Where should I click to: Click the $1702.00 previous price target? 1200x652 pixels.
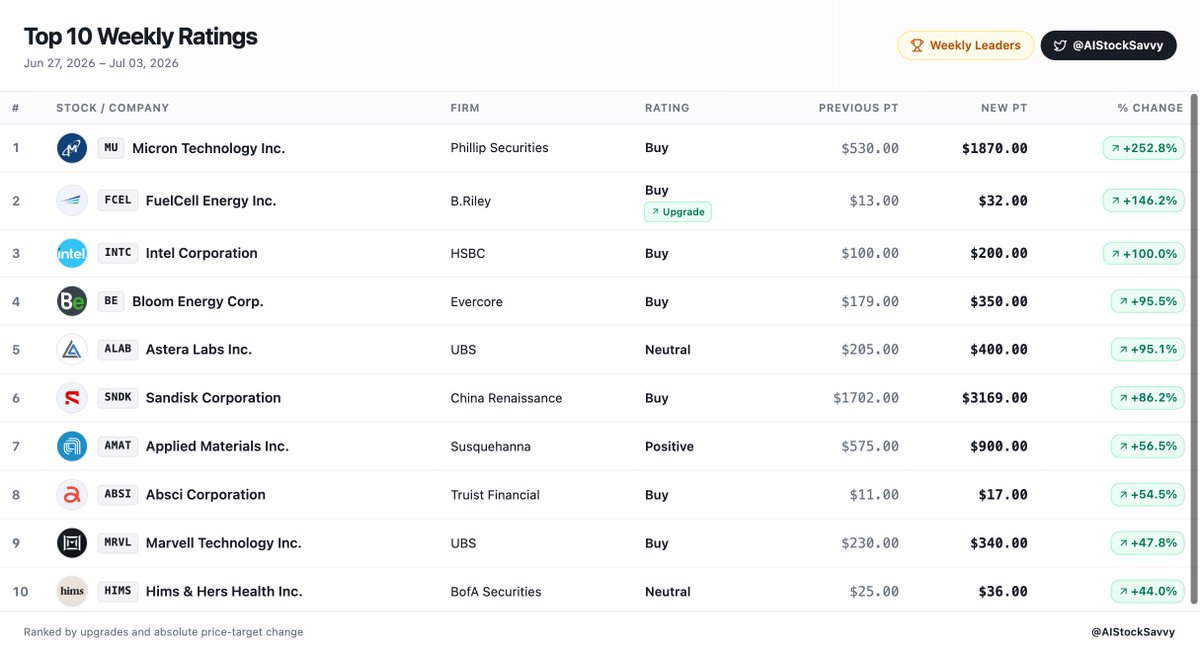(x=866, y=398)
